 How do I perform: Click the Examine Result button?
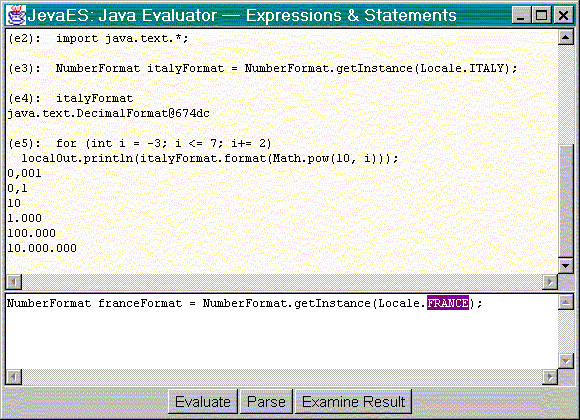(x=353, y=402)
